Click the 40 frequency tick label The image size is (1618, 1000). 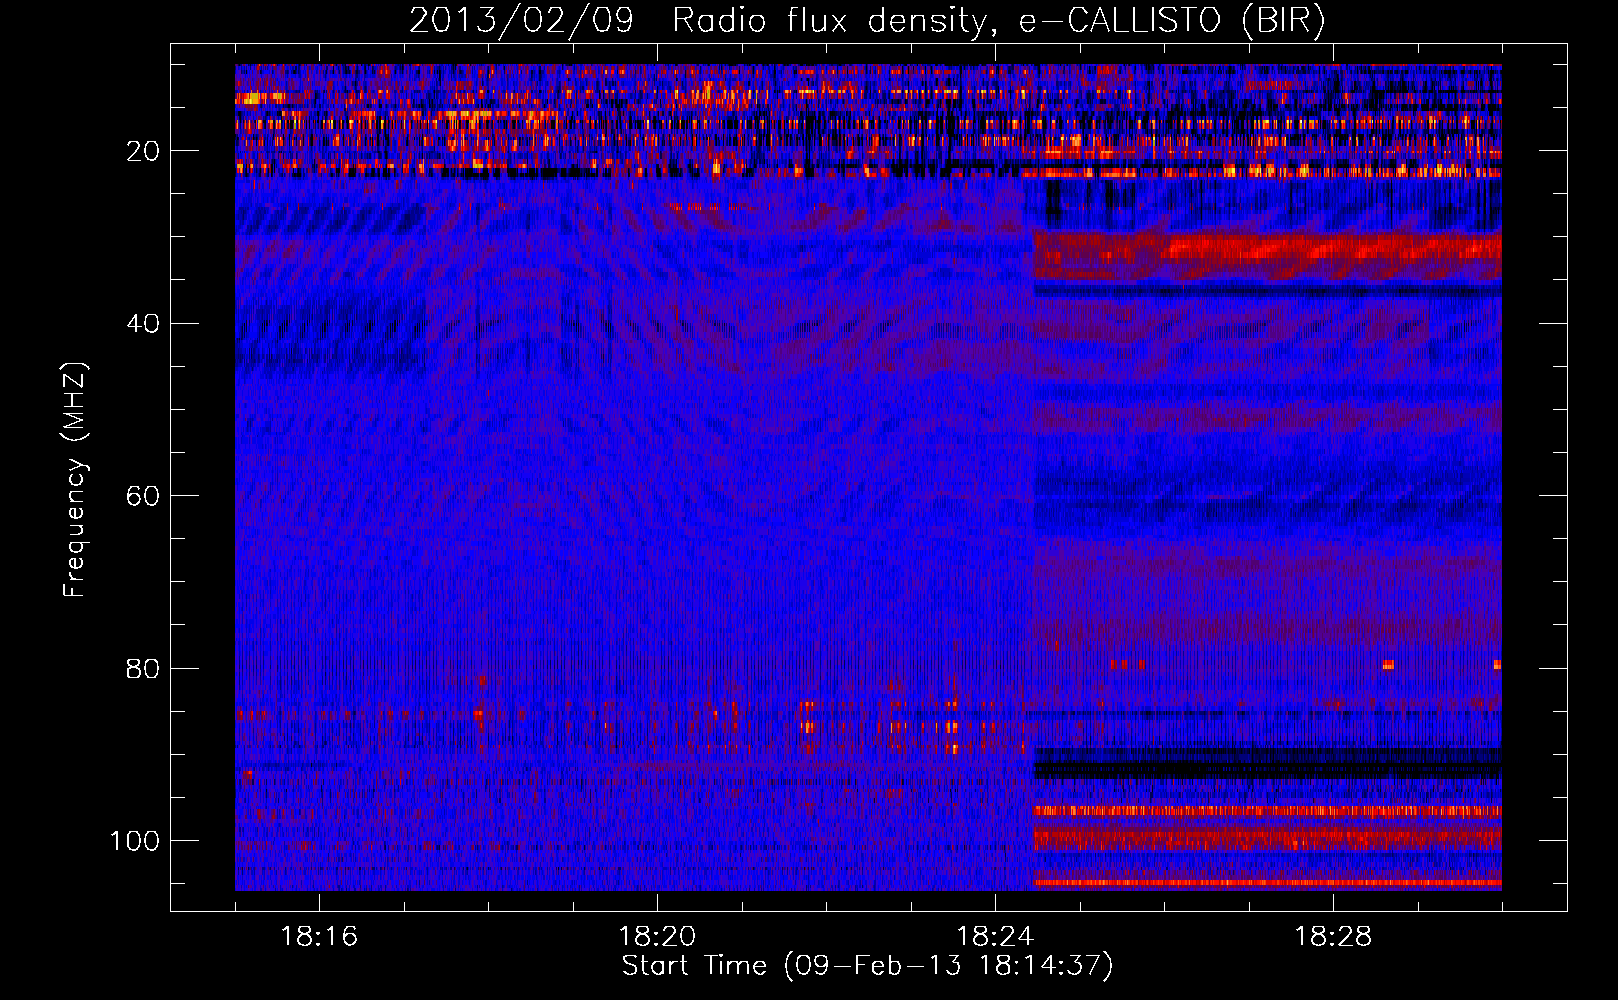coord(143,324)
